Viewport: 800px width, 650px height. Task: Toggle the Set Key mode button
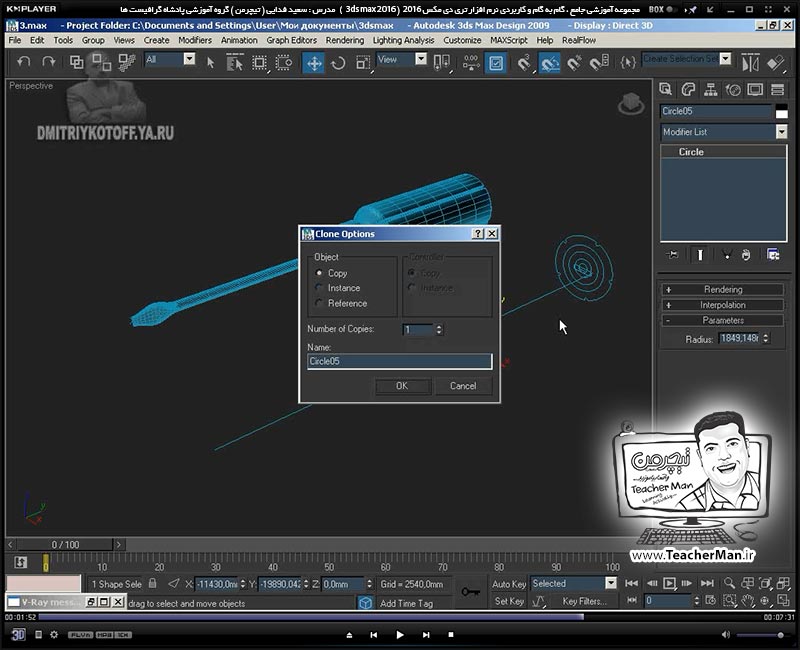pyautogui.click(x=509, y=602)
